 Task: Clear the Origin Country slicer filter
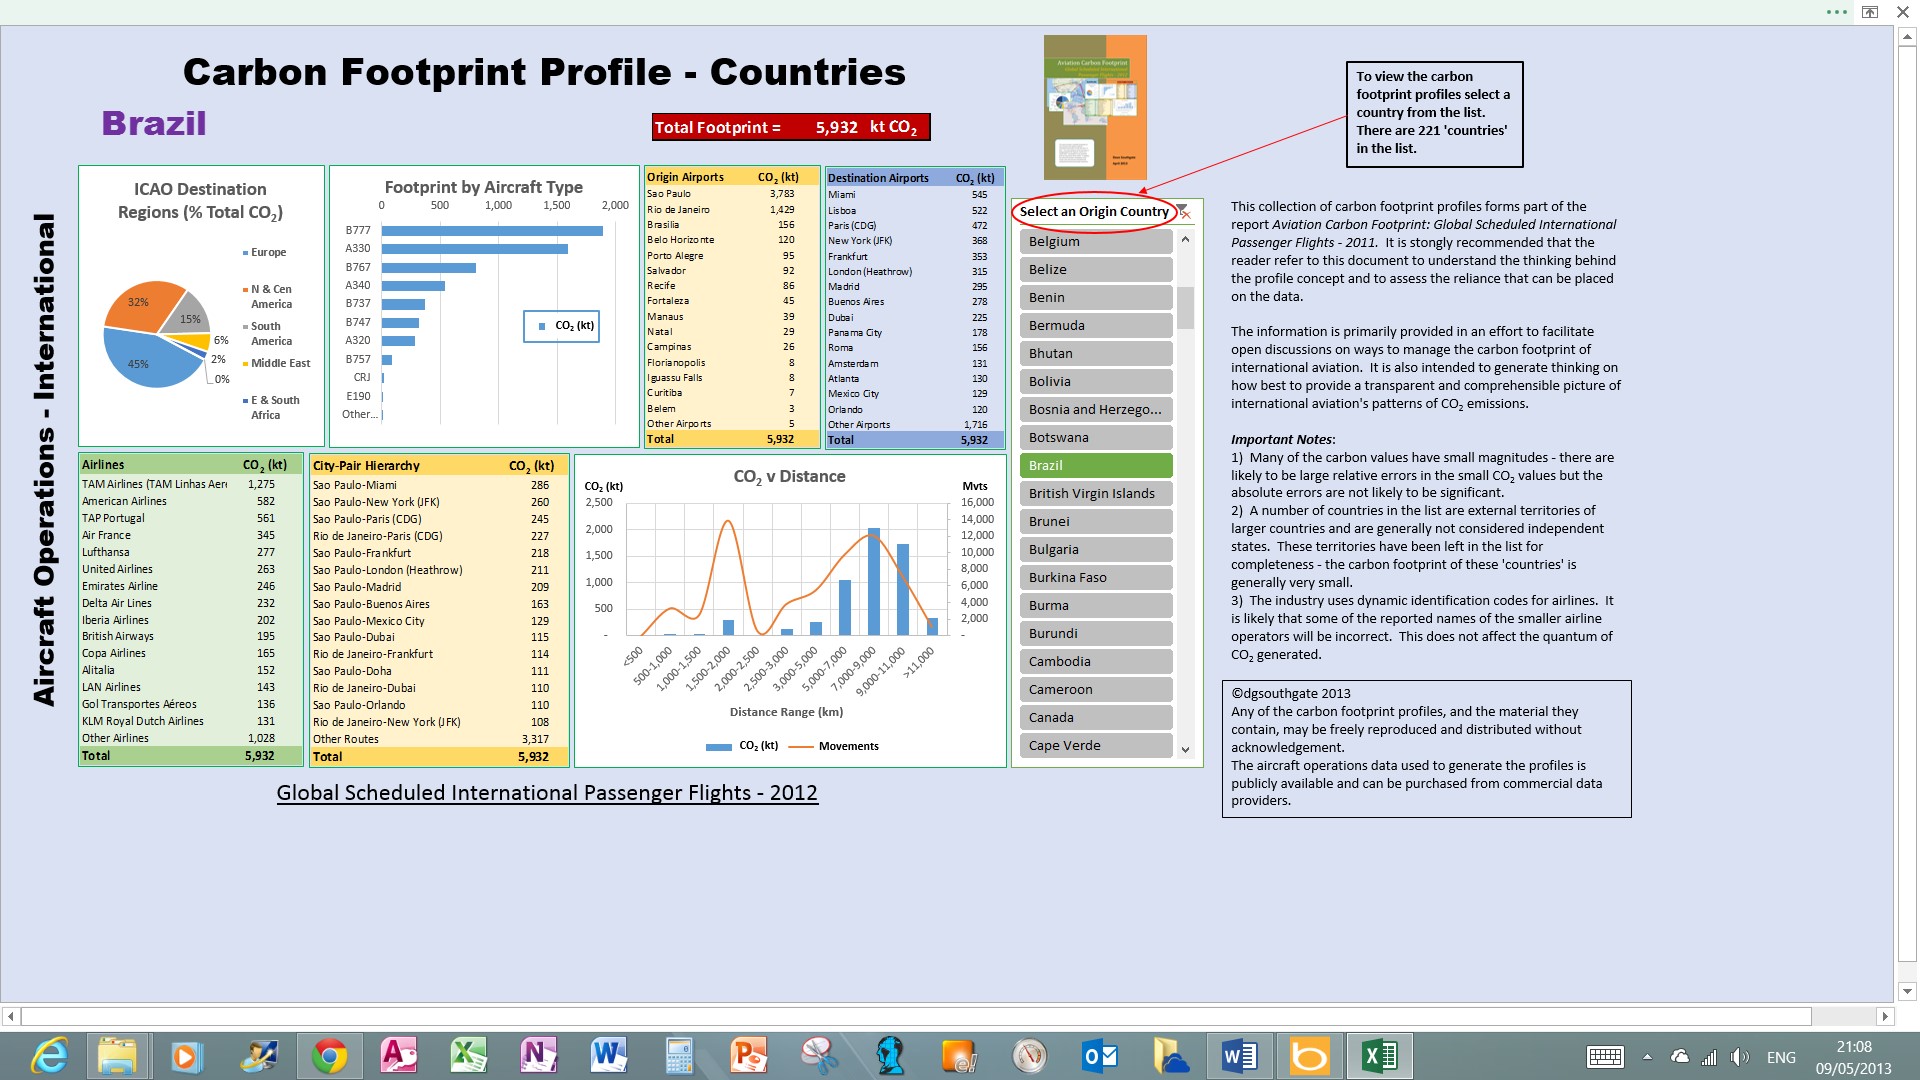coord(1184,212)
